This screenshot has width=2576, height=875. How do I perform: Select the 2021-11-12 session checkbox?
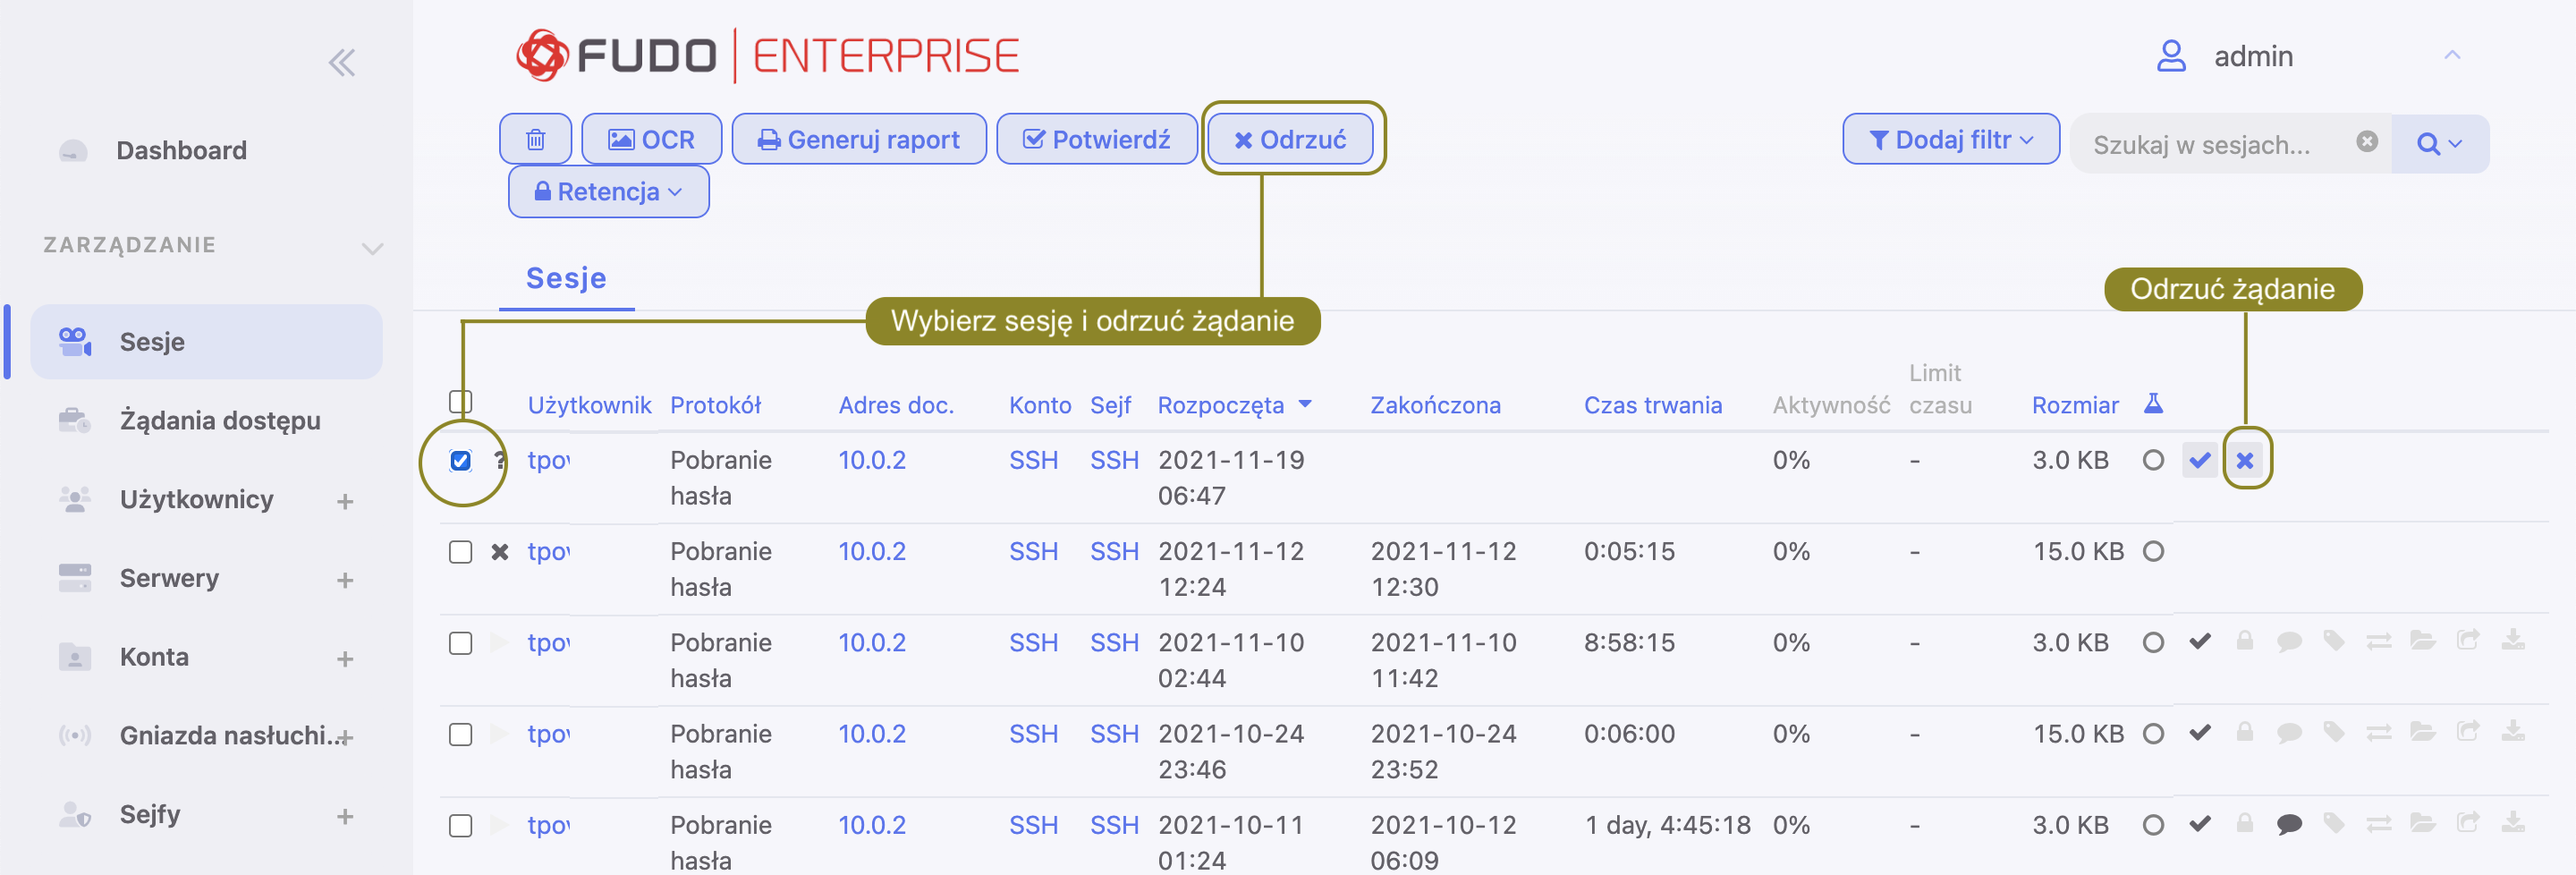pyautogui.click(x=460, y=552)
